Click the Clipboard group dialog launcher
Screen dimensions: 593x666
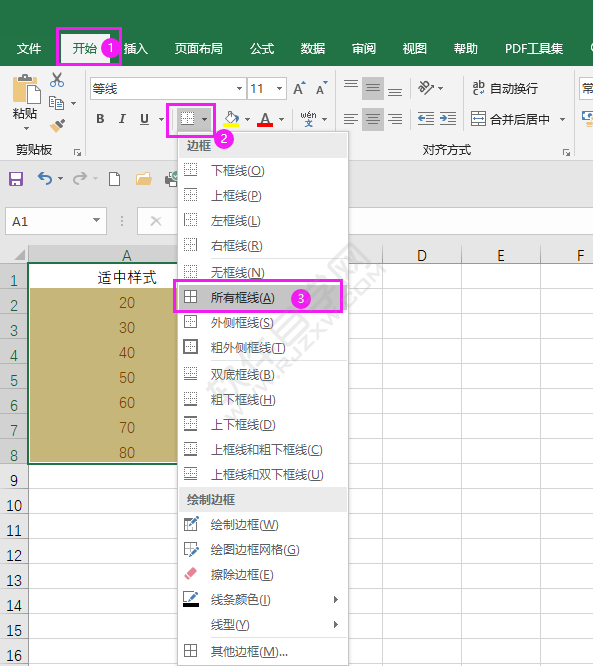coord(77,152)
